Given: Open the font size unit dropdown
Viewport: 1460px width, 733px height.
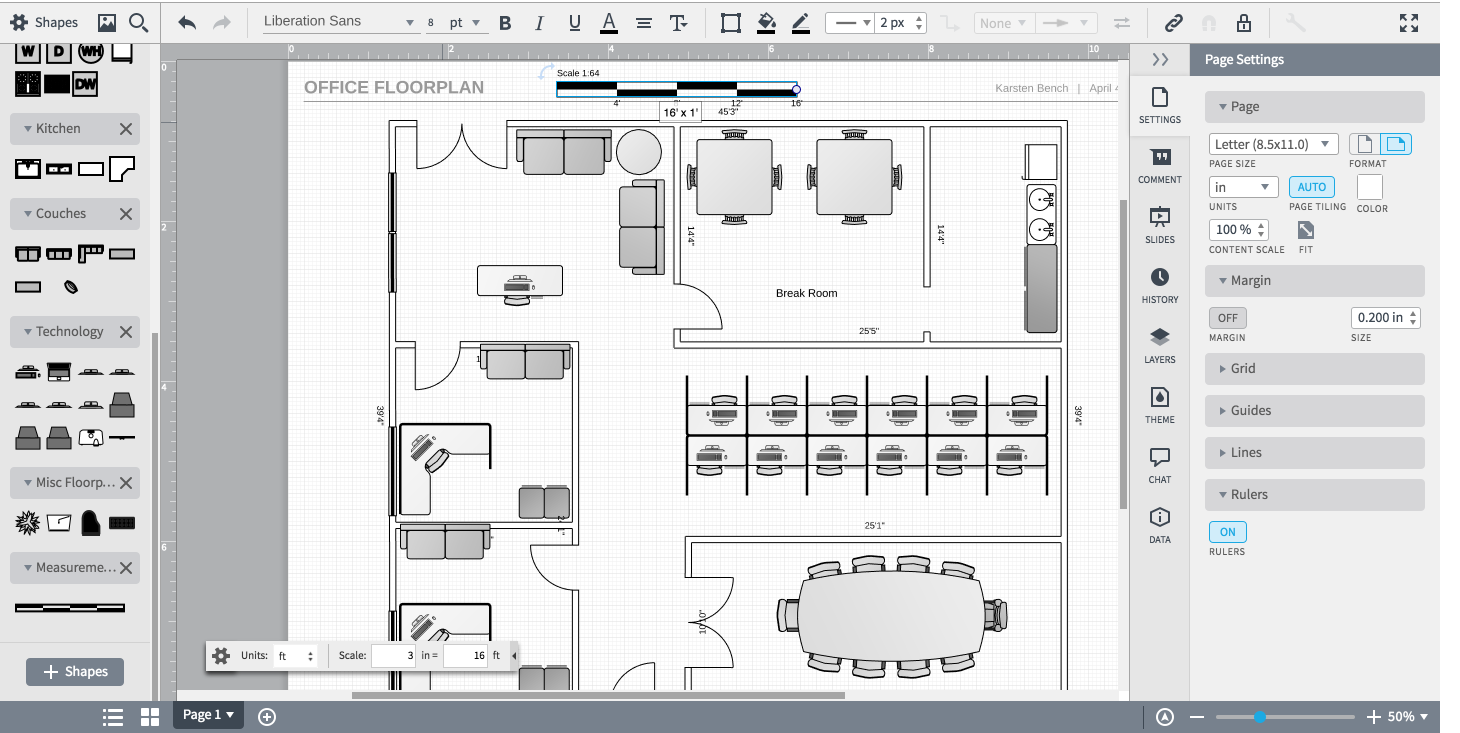Looking at the screenshot, I should point(465,22).
